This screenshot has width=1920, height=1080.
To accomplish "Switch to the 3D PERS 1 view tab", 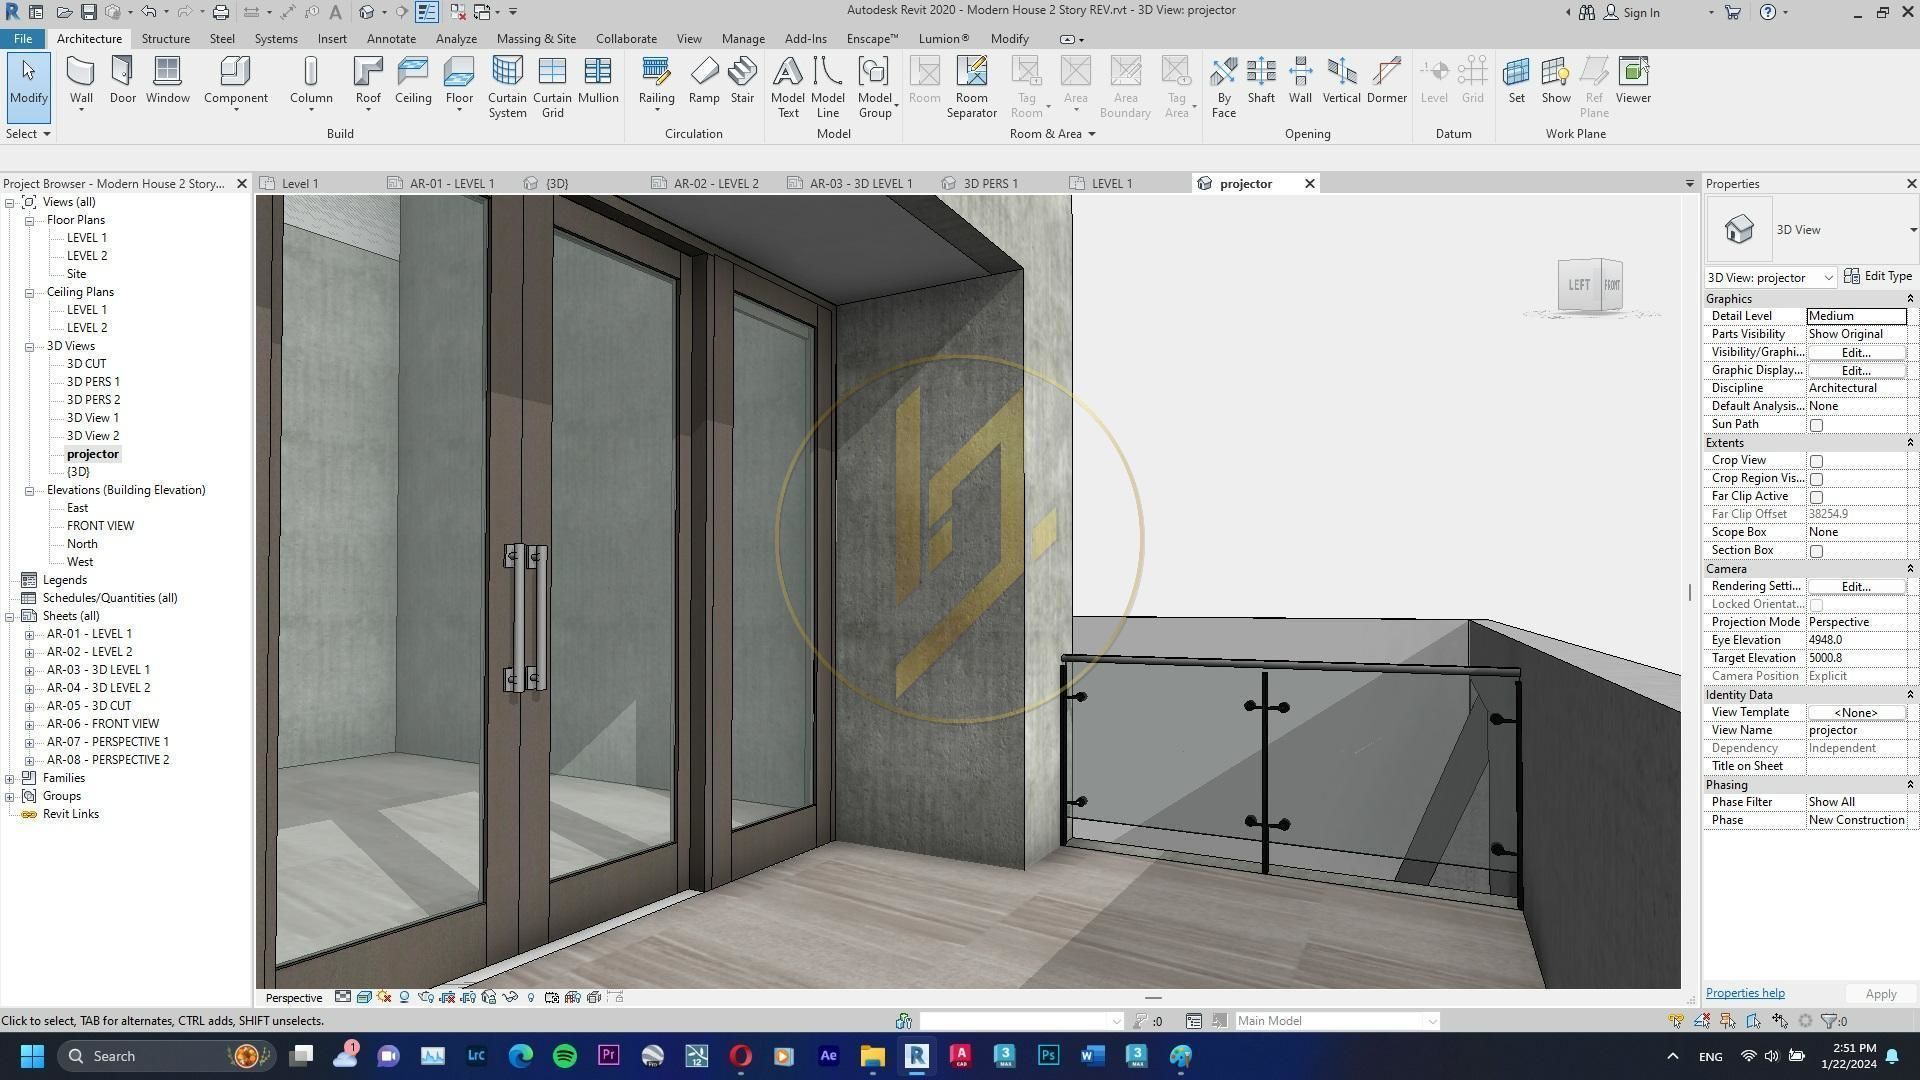I will pyautogui.click(x=990, y=184).
